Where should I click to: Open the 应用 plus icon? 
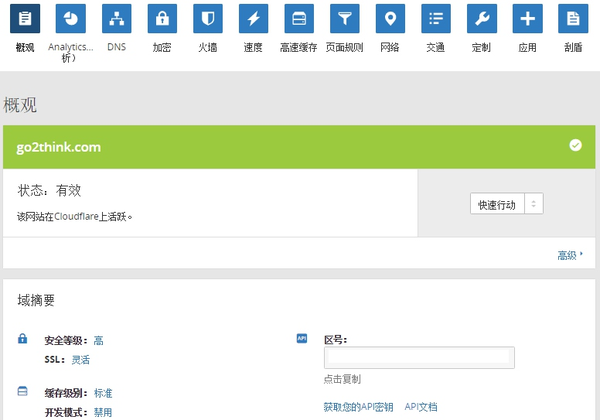click(527, 18)
